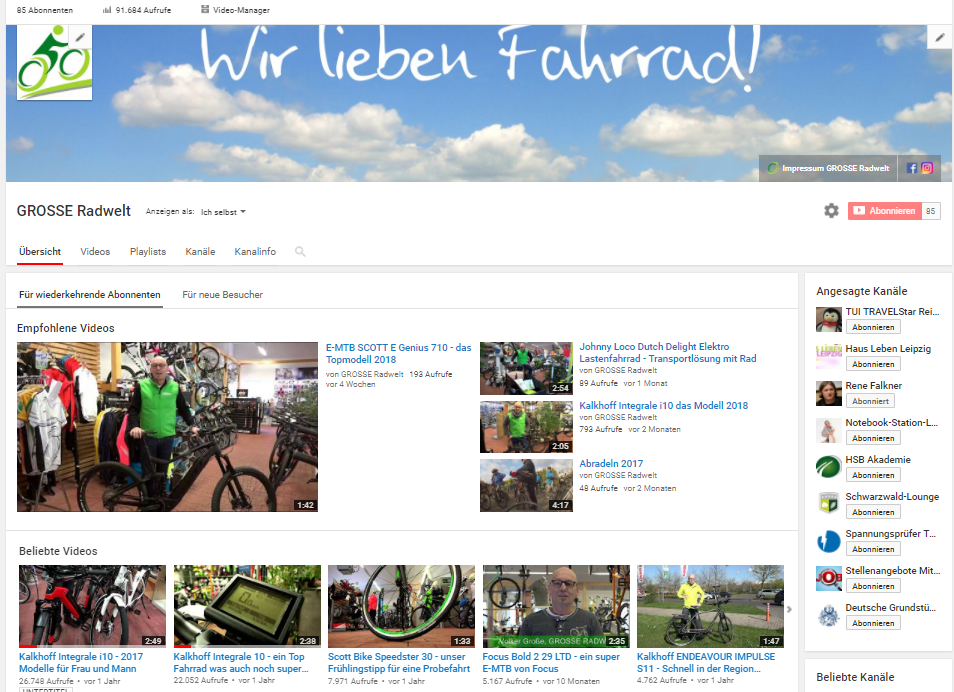Viewport: 954px width, 692px height.
Task: Open HSB Akademie channel name link
Action: pyautogui.click(x=878, y=460)
